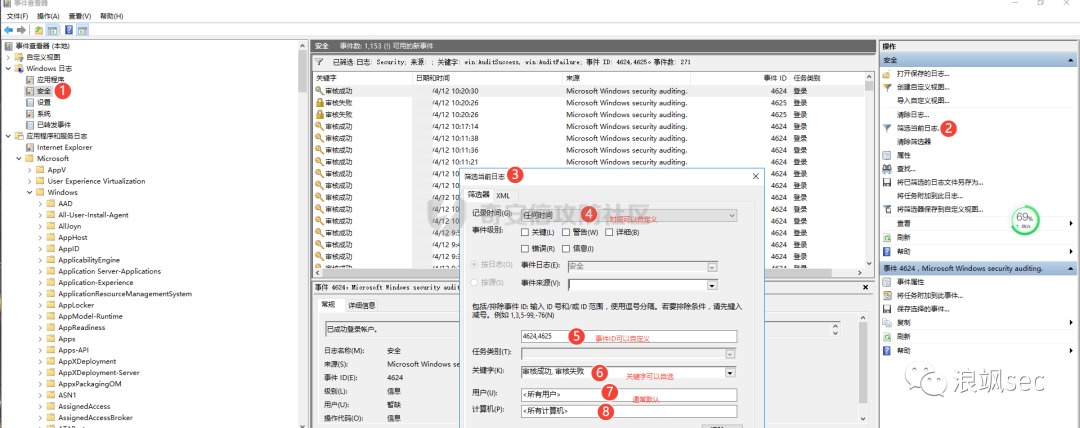Click the back arrow toolbar icon
This screenshot has height=428, width=1080.
pos(8,30)
